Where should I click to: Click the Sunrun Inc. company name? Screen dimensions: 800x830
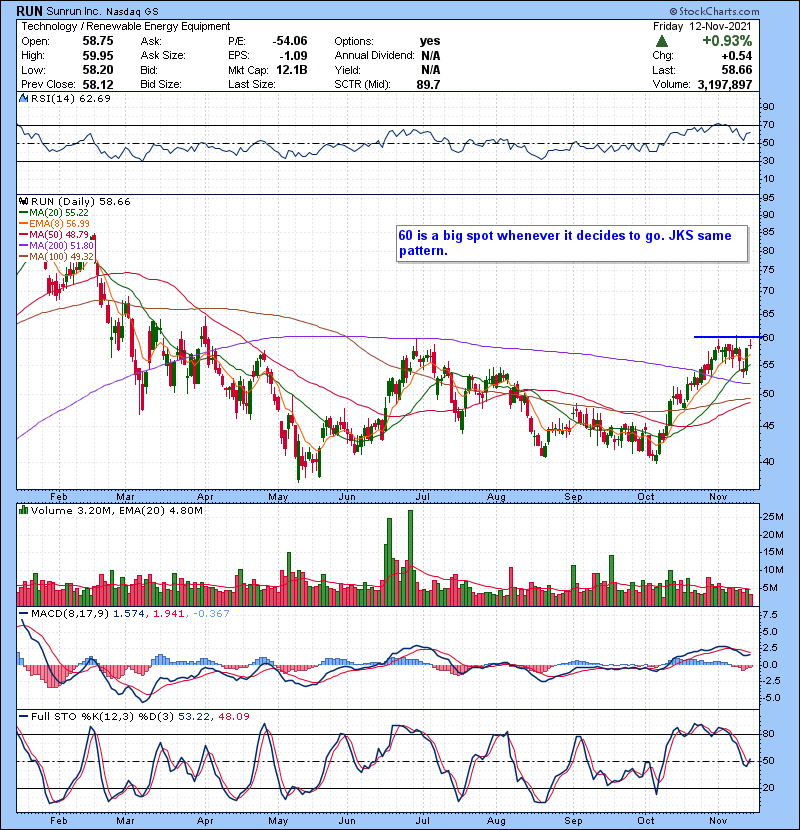74,11
